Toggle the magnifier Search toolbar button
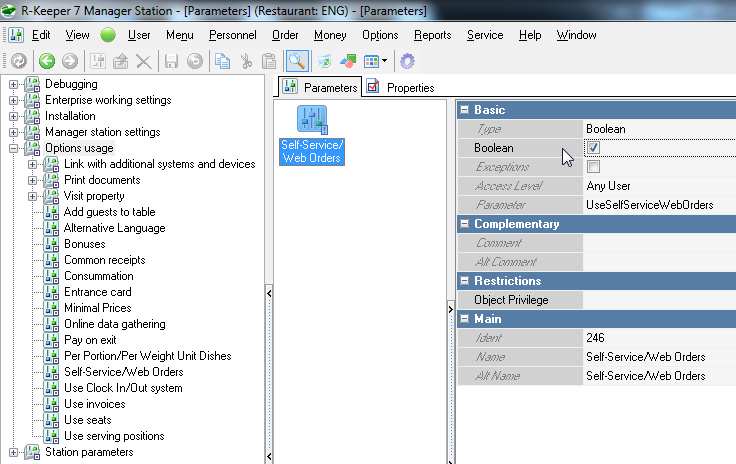The height and width of the screenshot is (464, 736). click(297, 61)
